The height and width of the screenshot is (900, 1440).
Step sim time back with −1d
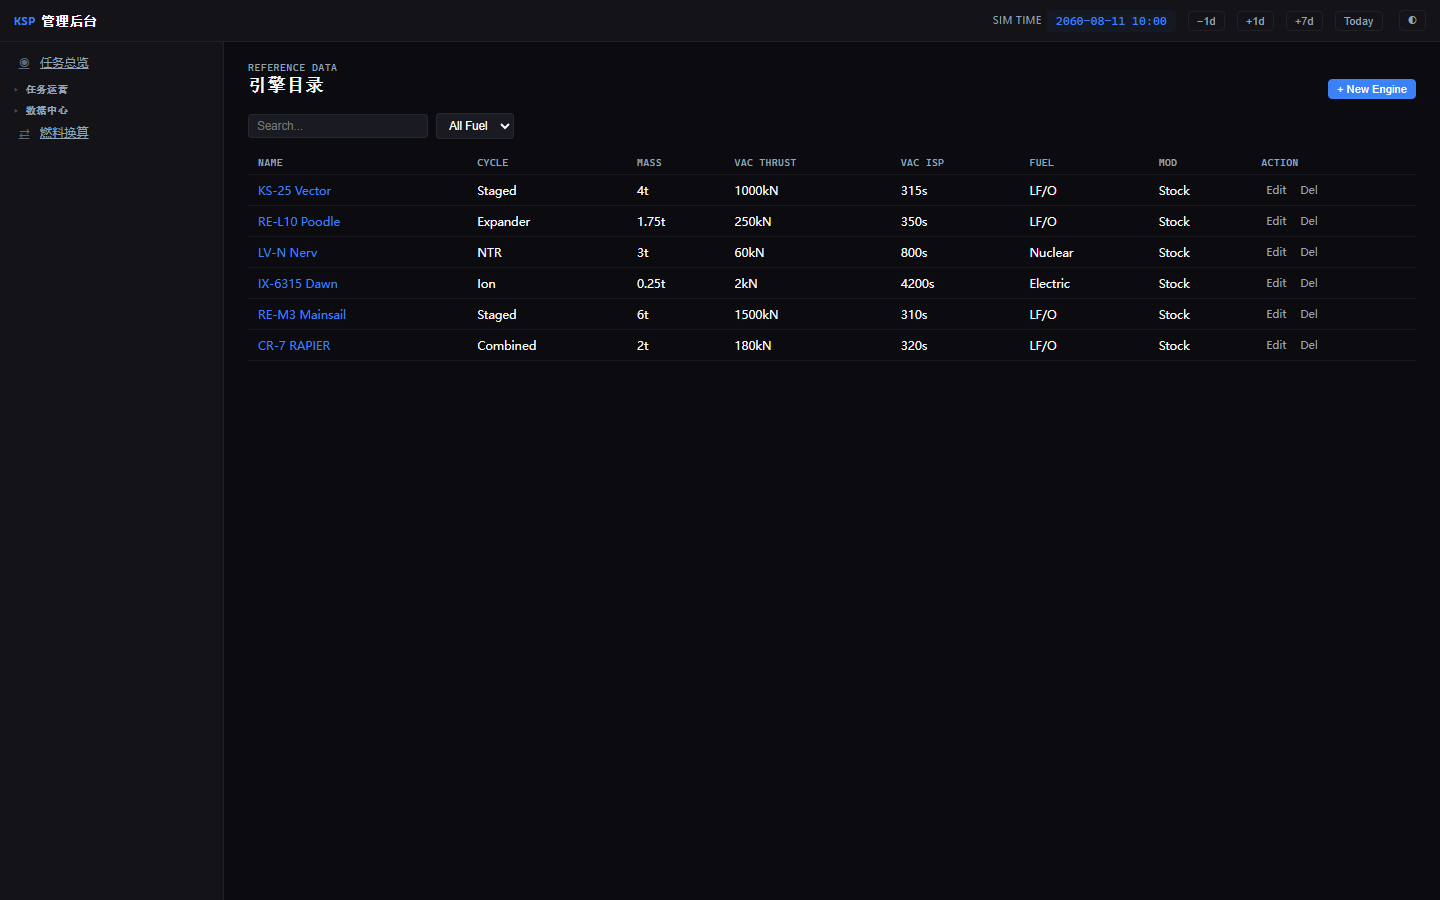click(x=1206, y=21)
